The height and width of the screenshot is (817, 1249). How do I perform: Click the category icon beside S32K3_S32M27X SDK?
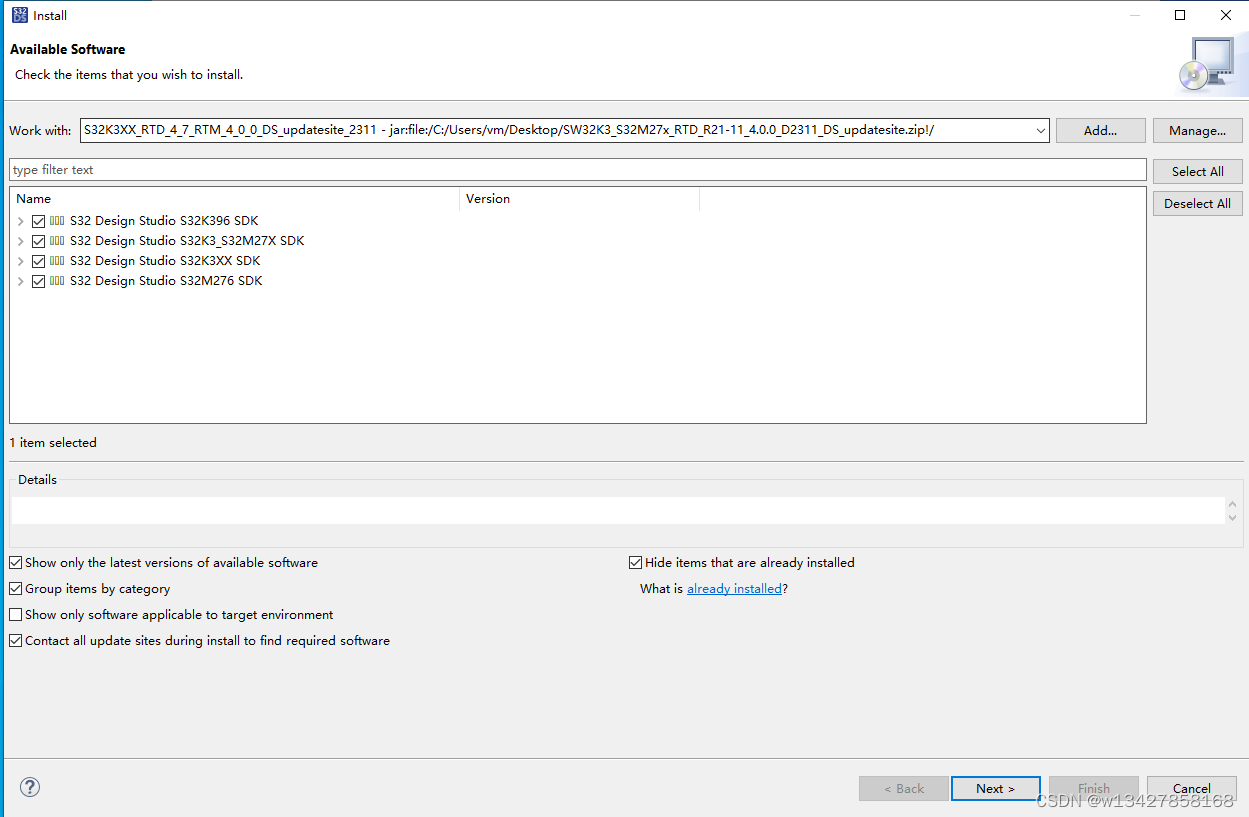[57, 241]
